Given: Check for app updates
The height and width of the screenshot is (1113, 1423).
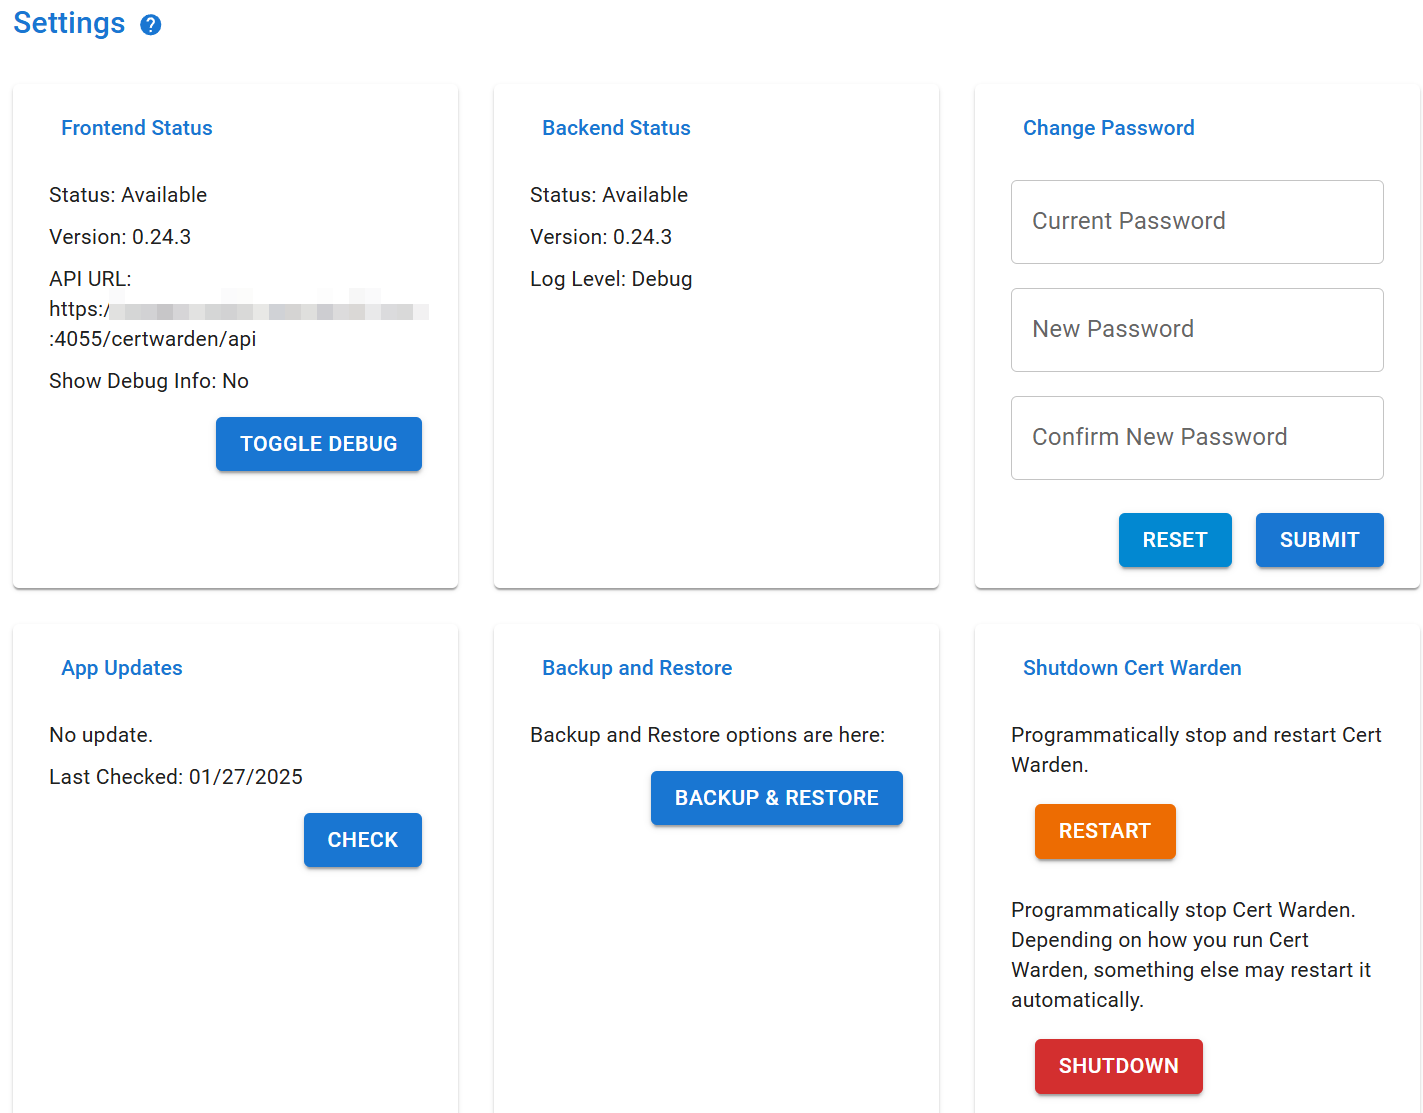Looking at the screenshot, I should pyautogui.click(x=362, y=840).
